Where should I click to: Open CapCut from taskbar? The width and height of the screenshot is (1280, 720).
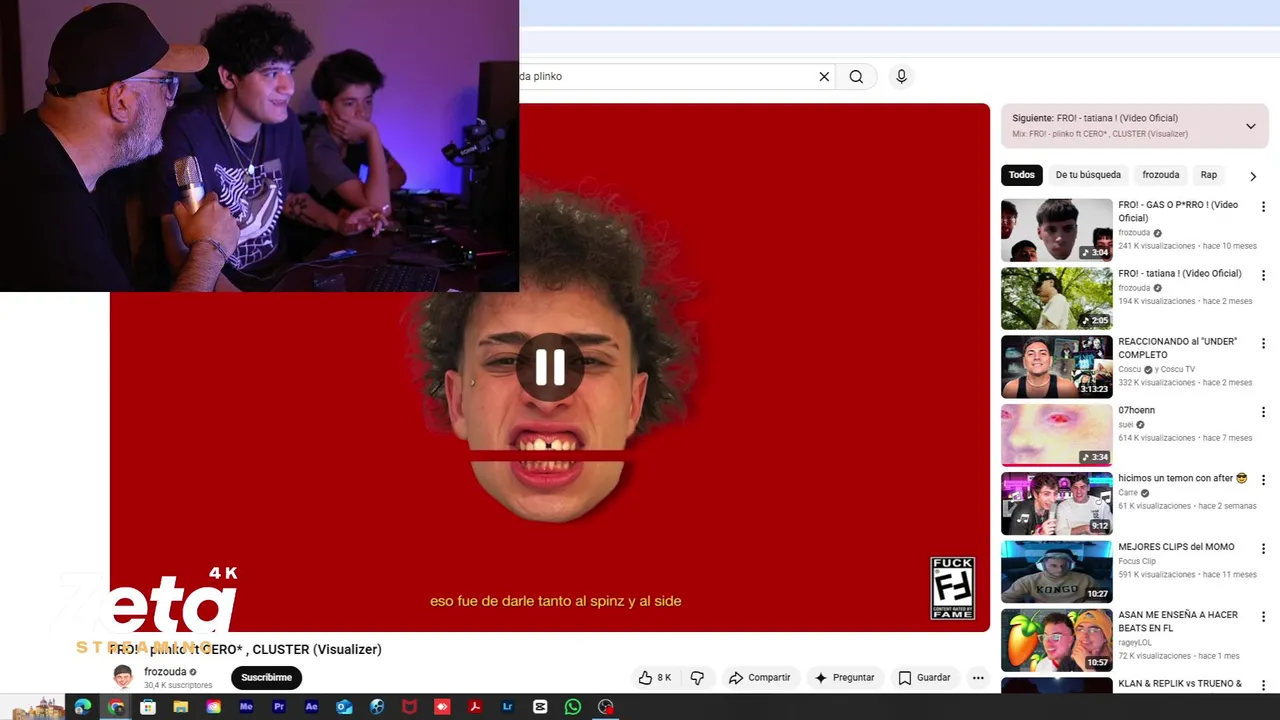point(540,707)
